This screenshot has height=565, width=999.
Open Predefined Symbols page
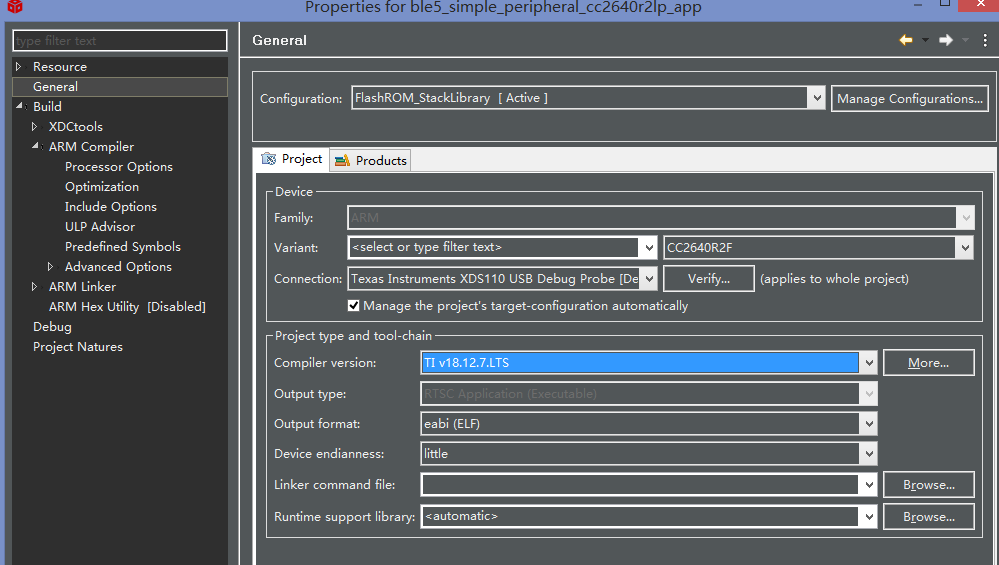tap(123, 247)
